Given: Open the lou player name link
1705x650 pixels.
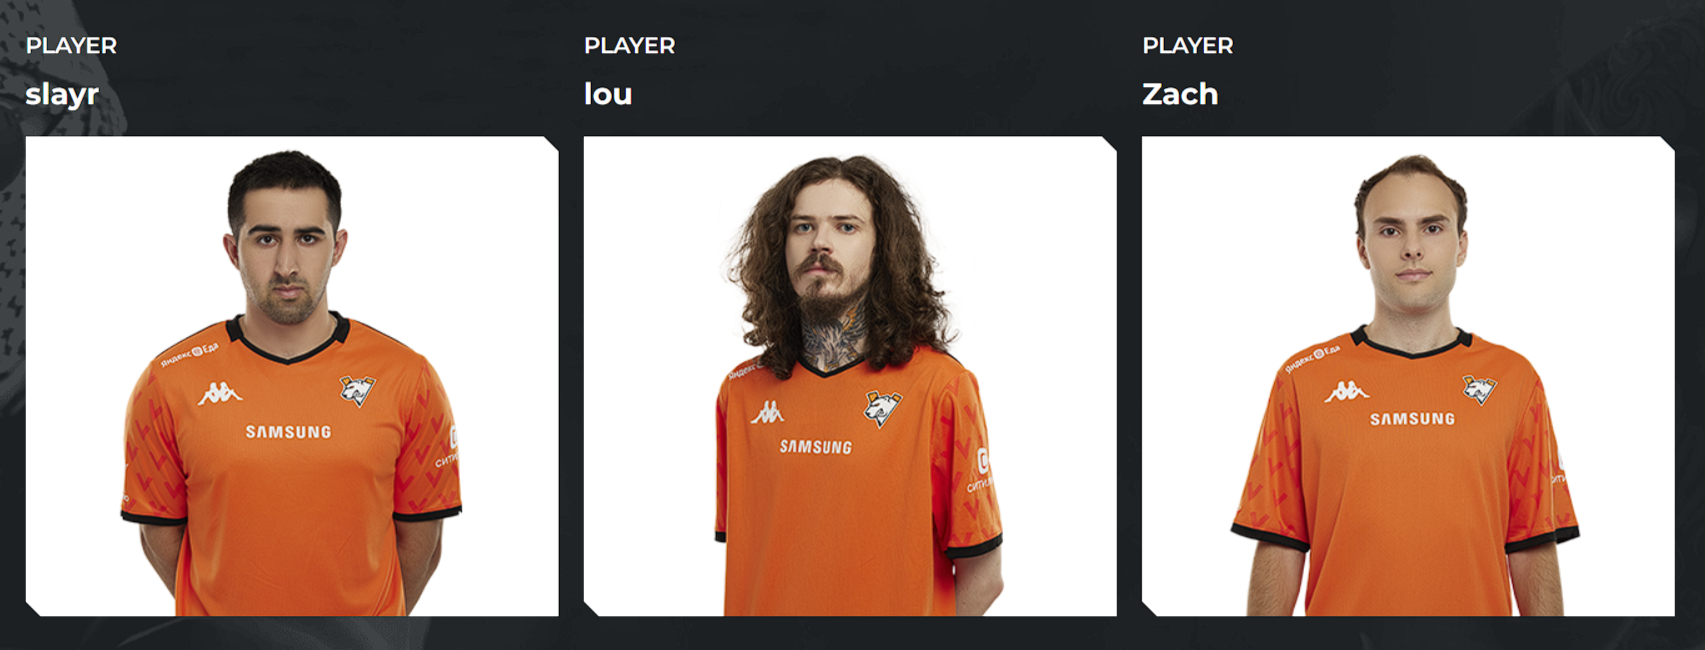Looking at the screenshot, I should 608,94.
